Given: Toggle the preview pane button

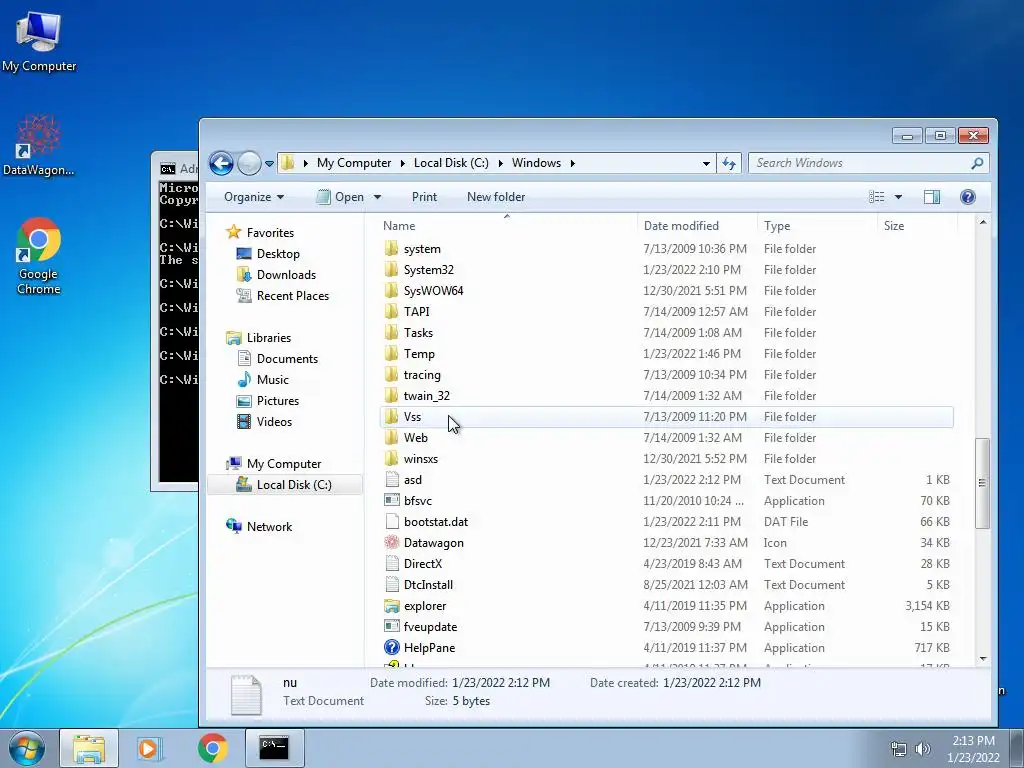Looking at the screenshot, I should point(932,197).
